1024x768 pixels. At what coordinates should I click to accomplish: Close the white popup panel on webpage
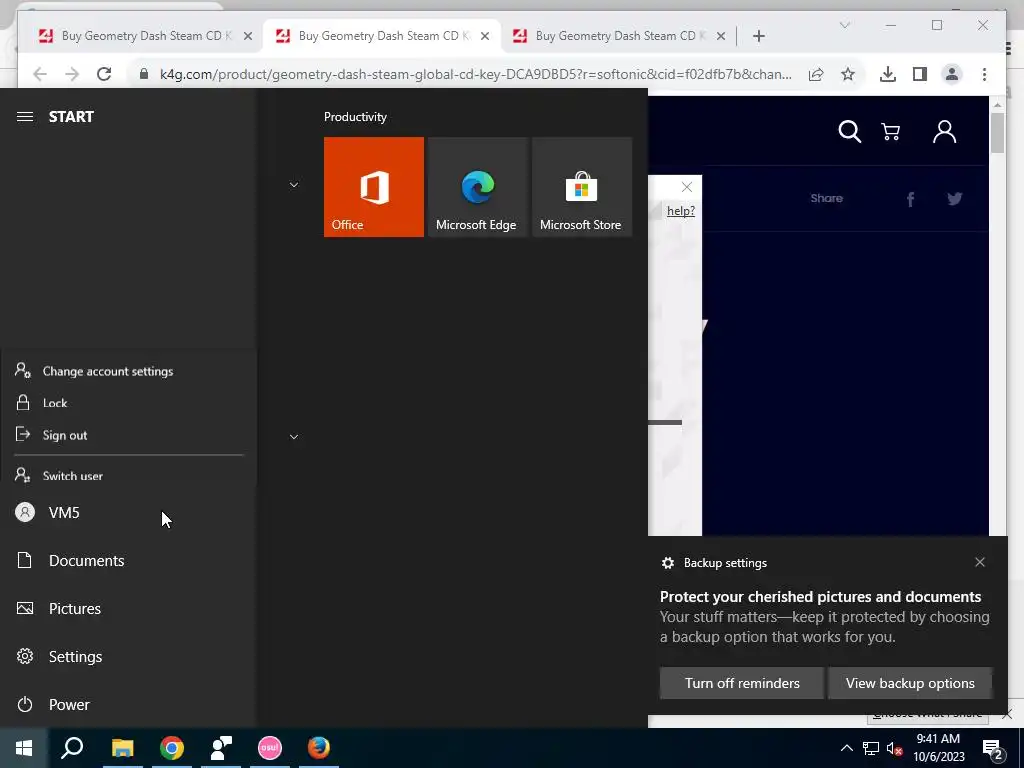pyautogui.click(x=686, y=187)
